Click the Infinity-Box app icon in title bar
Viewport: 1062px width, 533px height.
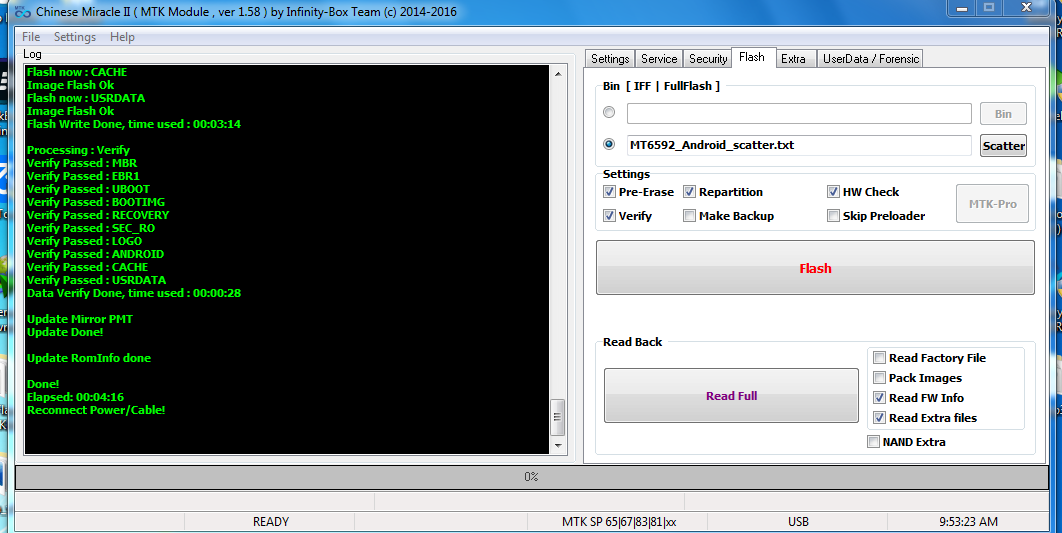(23, 12)
